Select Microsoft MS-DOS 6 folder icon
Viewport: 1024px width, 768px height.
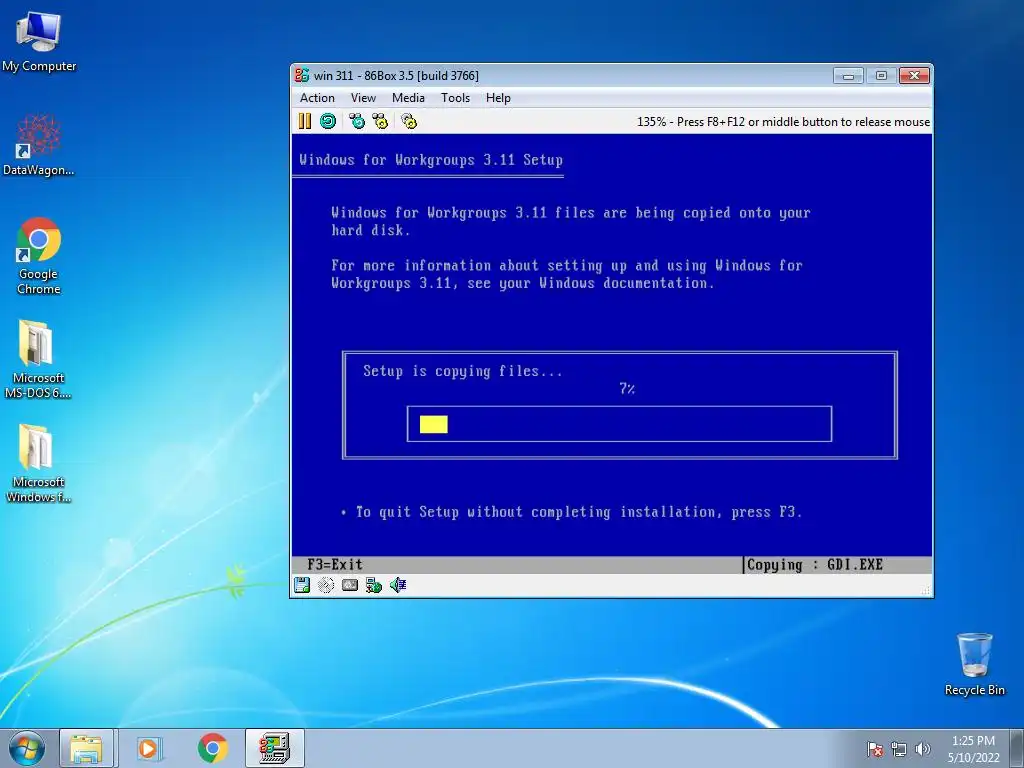click(x=38, y=359)
